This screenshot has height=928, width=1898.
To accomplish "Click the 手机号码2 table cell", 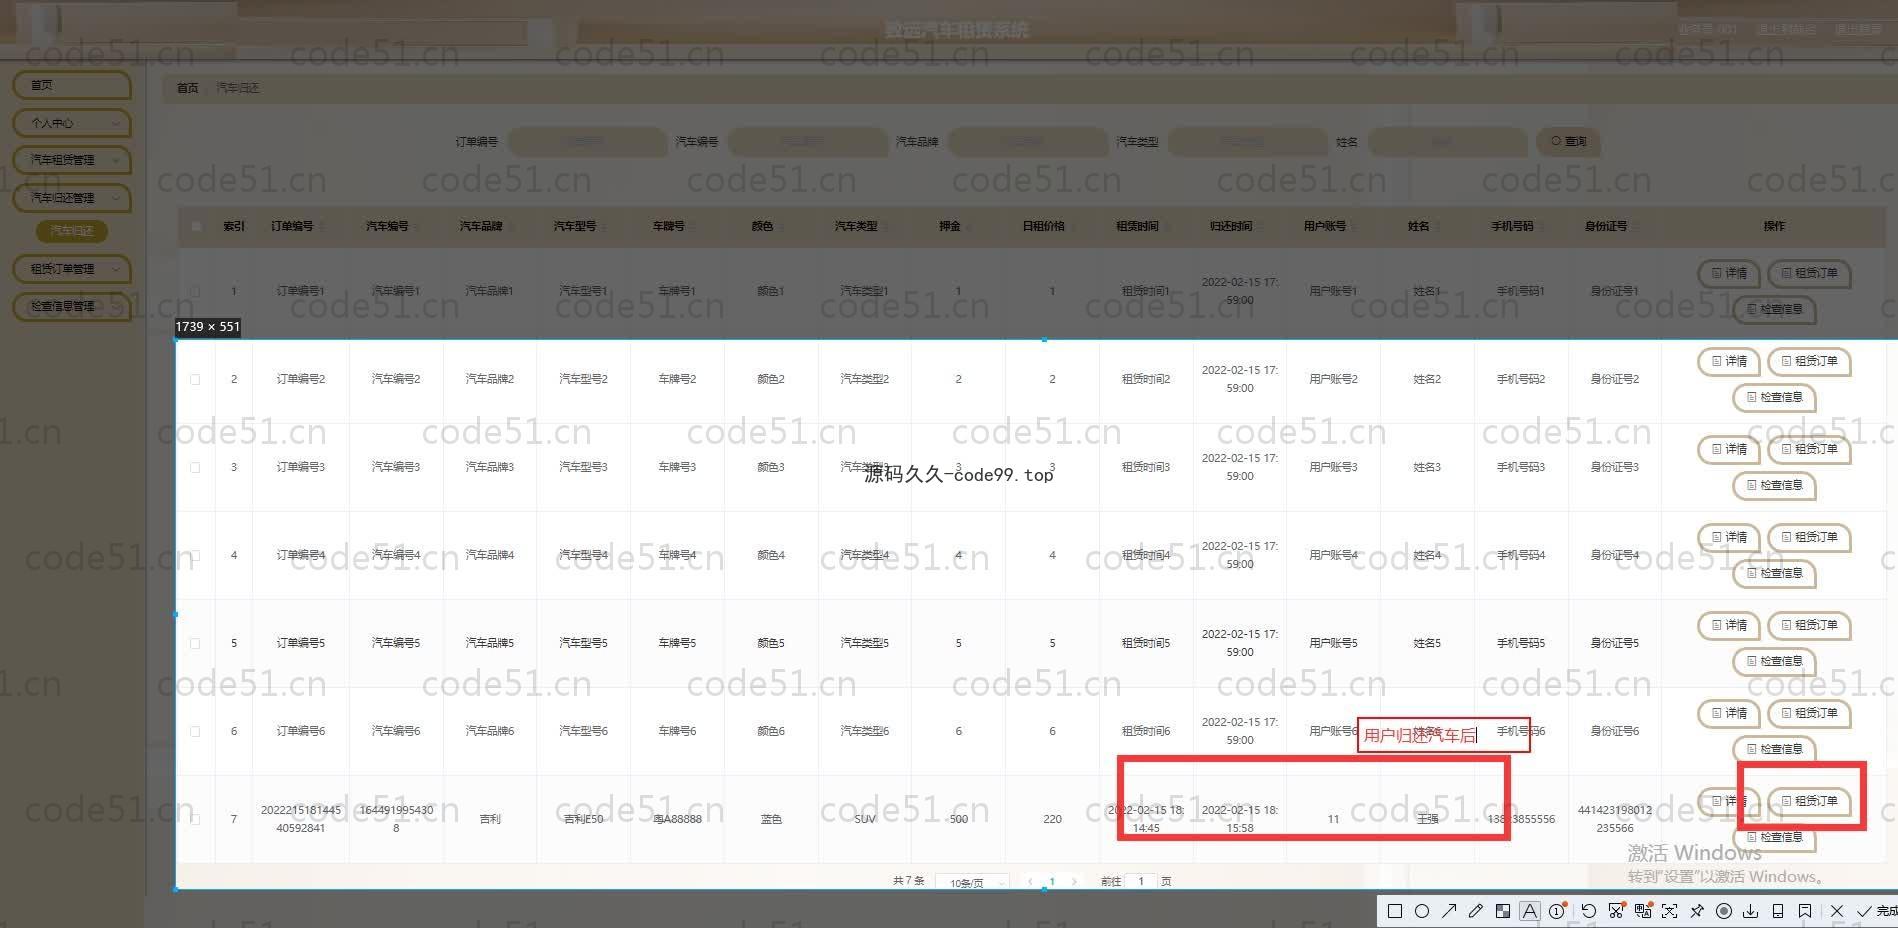I will point(1520,379).
